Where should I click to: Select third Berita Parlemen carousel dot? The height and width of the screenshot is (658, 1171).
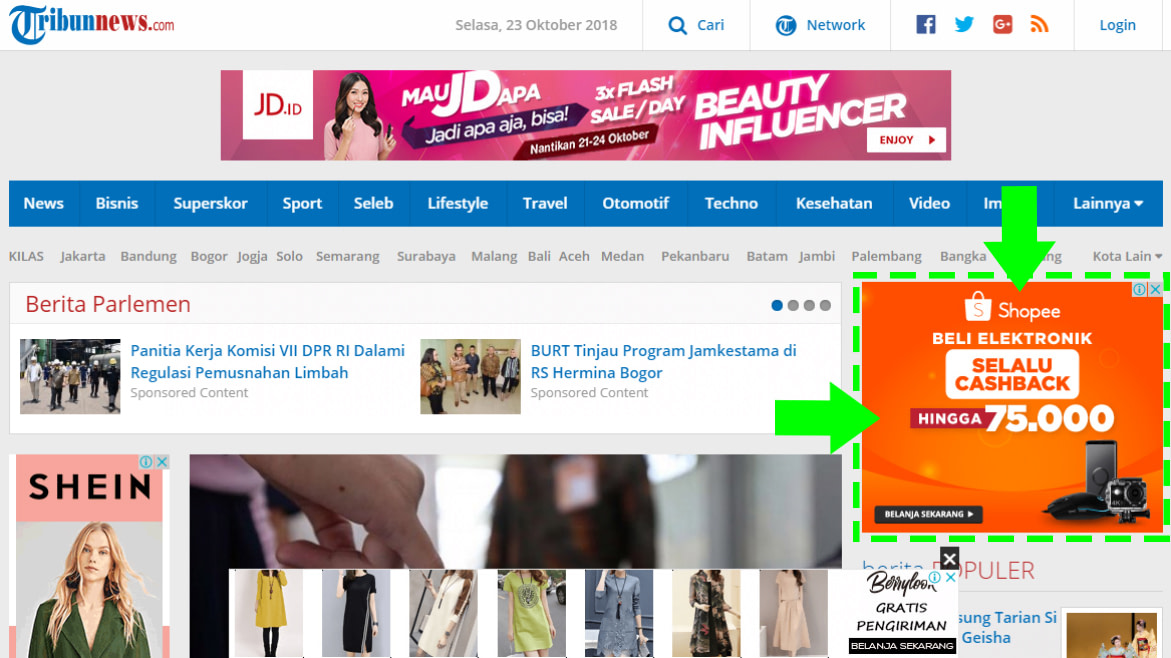(x=809, y=305)
